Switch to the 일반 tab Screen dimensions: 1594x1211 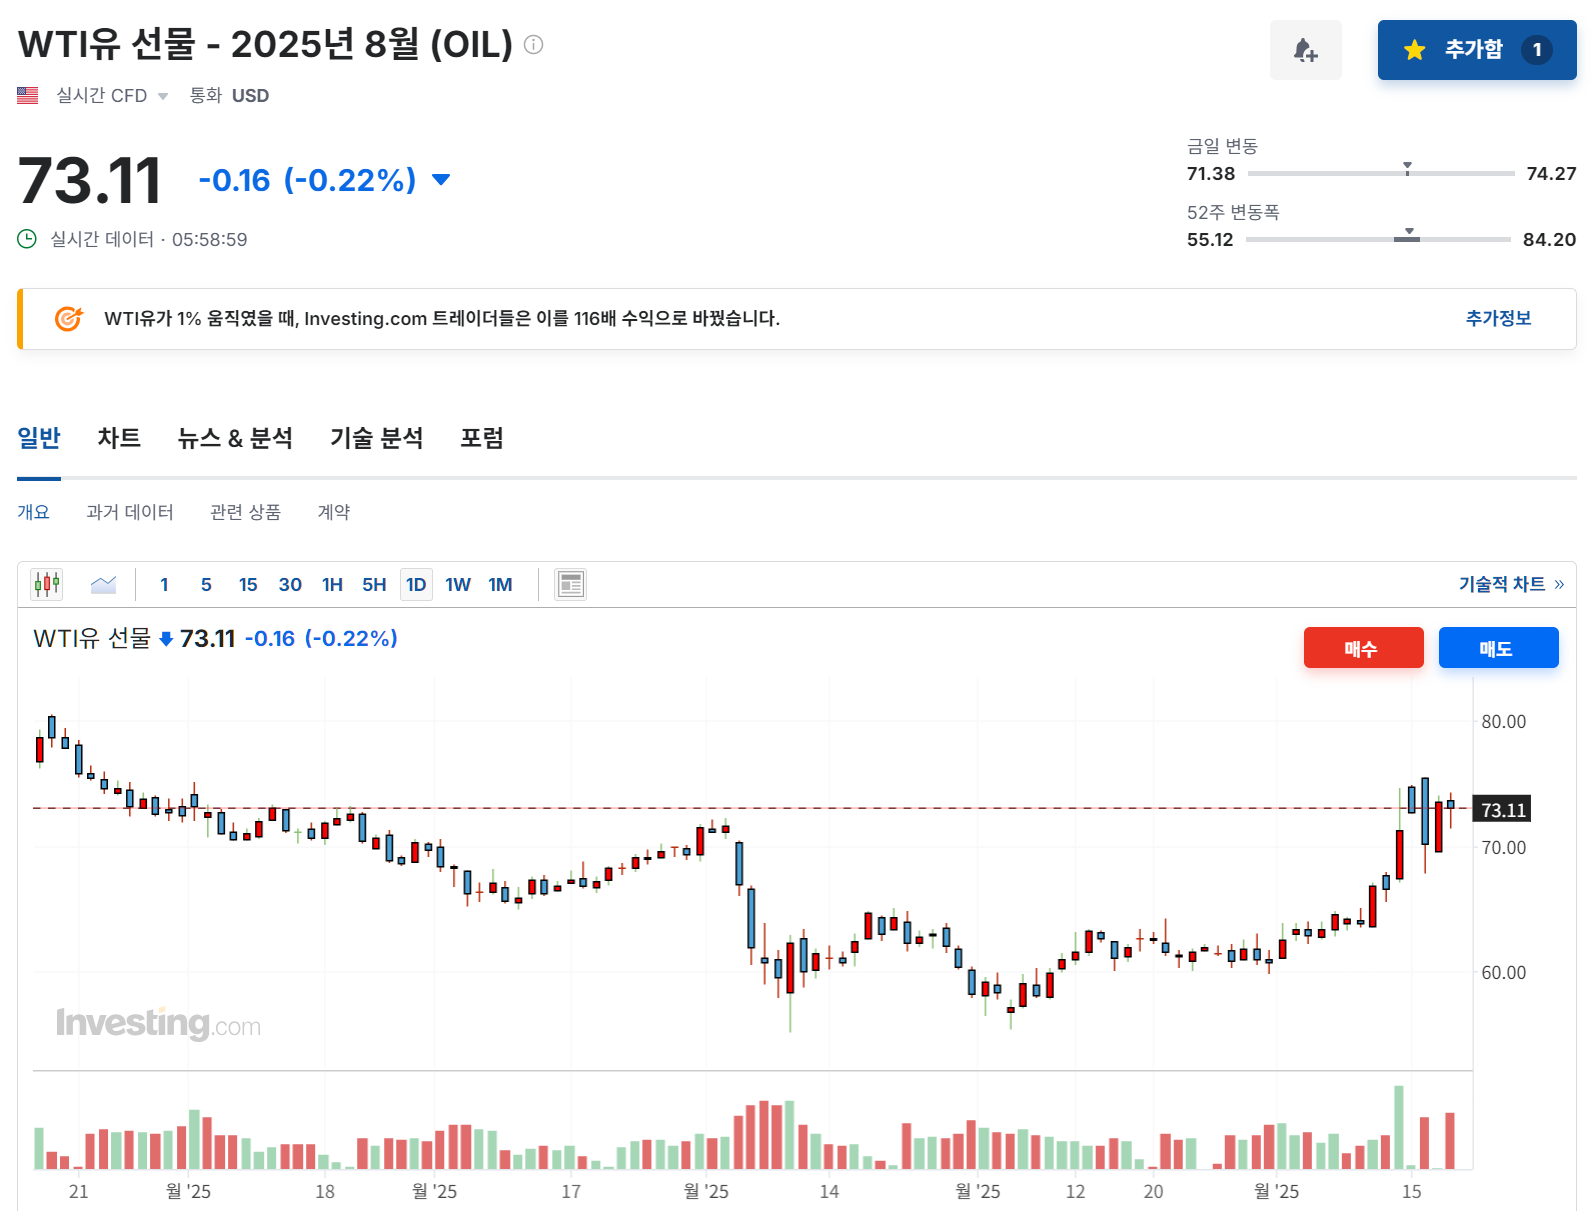click(x=39, y=438)
